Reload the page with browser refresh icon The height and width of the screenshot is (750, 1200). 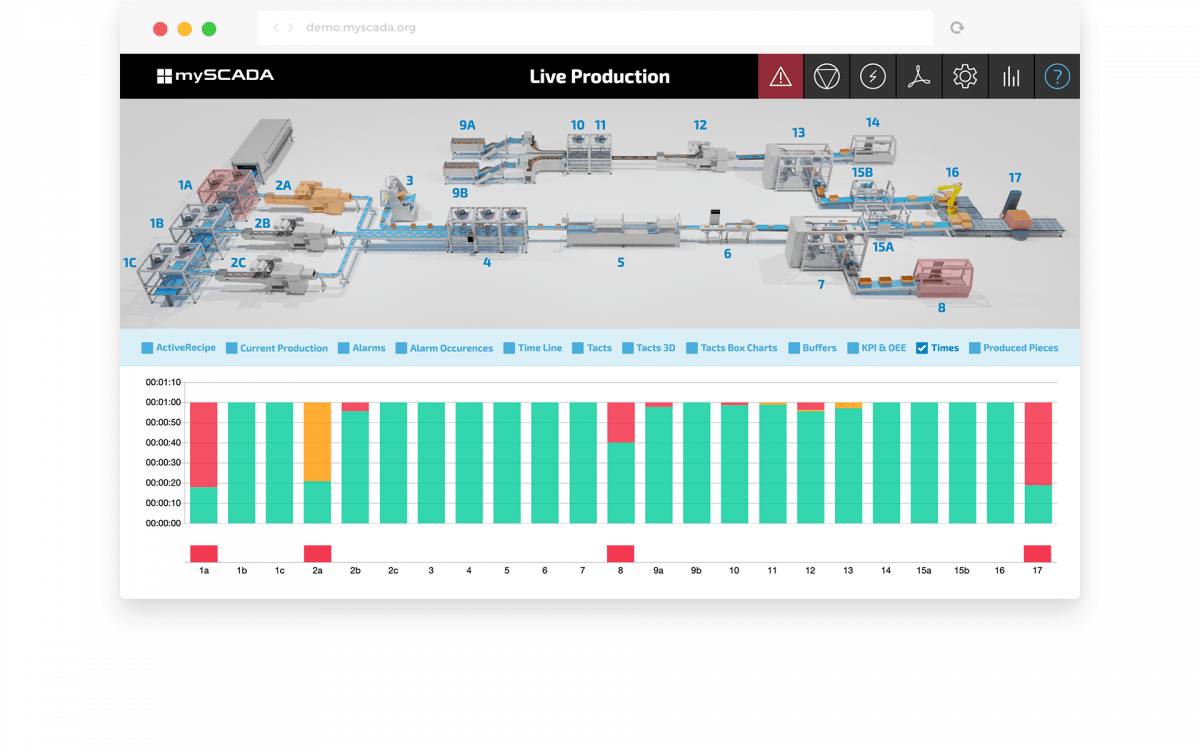coord(957,28)
